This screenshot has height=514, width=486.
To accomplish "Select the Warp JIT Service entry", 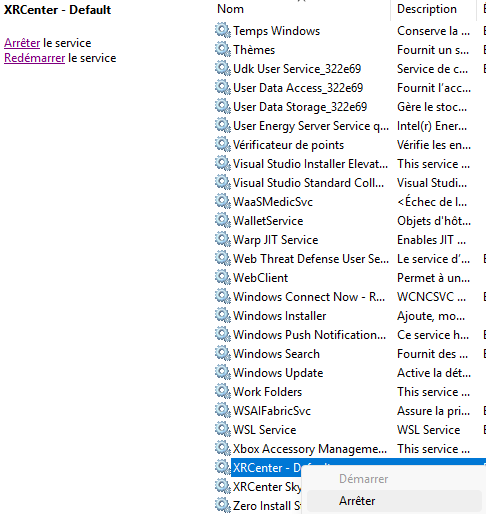I will pos(350,240).
